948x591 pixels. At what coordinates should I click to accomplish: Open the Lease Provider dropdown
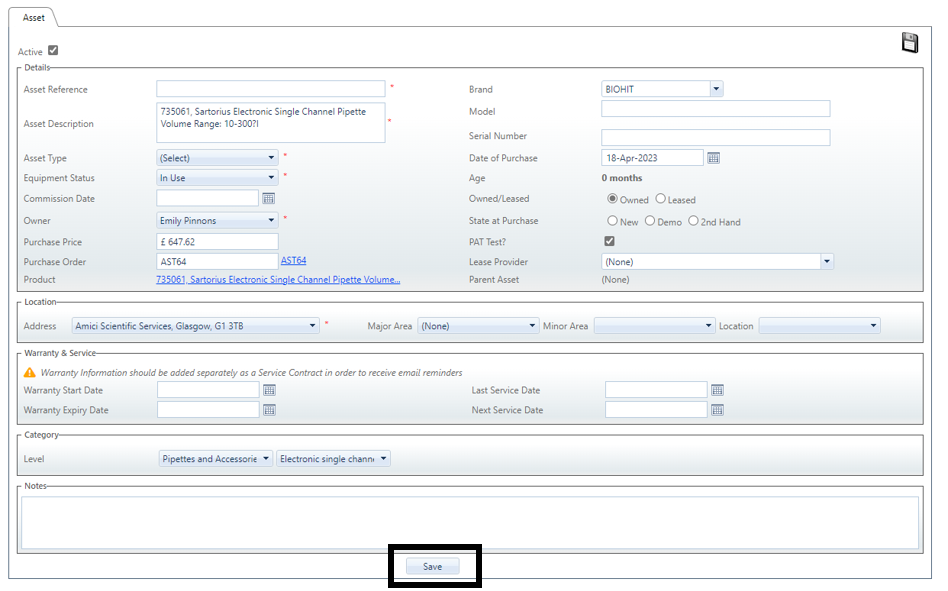(x=717, y=262)
